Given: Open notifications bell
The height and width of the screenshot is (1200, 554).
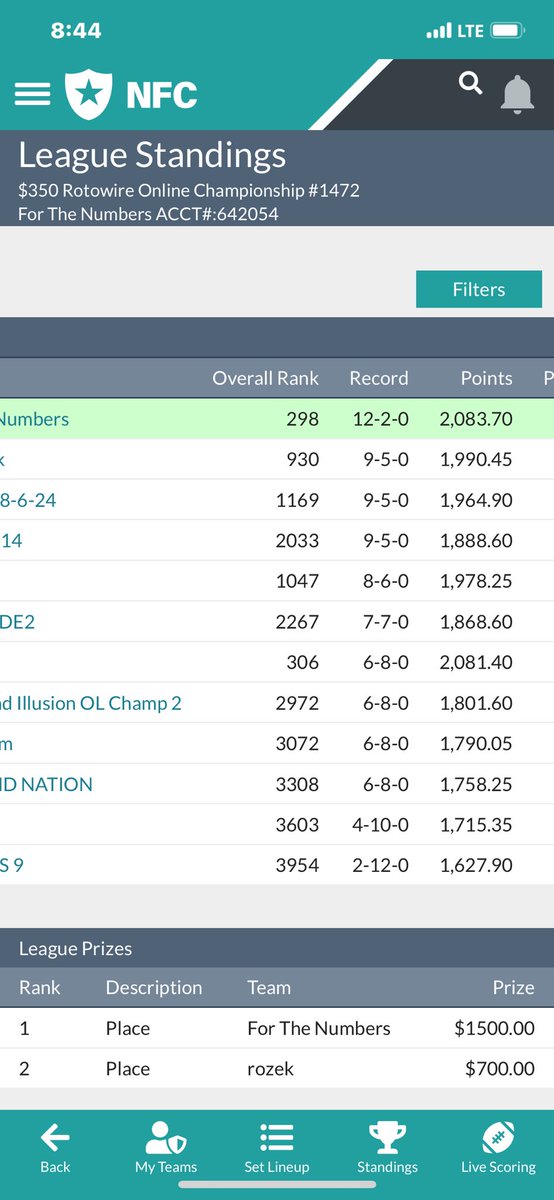Looking at the screenshot, I should 517,93.
